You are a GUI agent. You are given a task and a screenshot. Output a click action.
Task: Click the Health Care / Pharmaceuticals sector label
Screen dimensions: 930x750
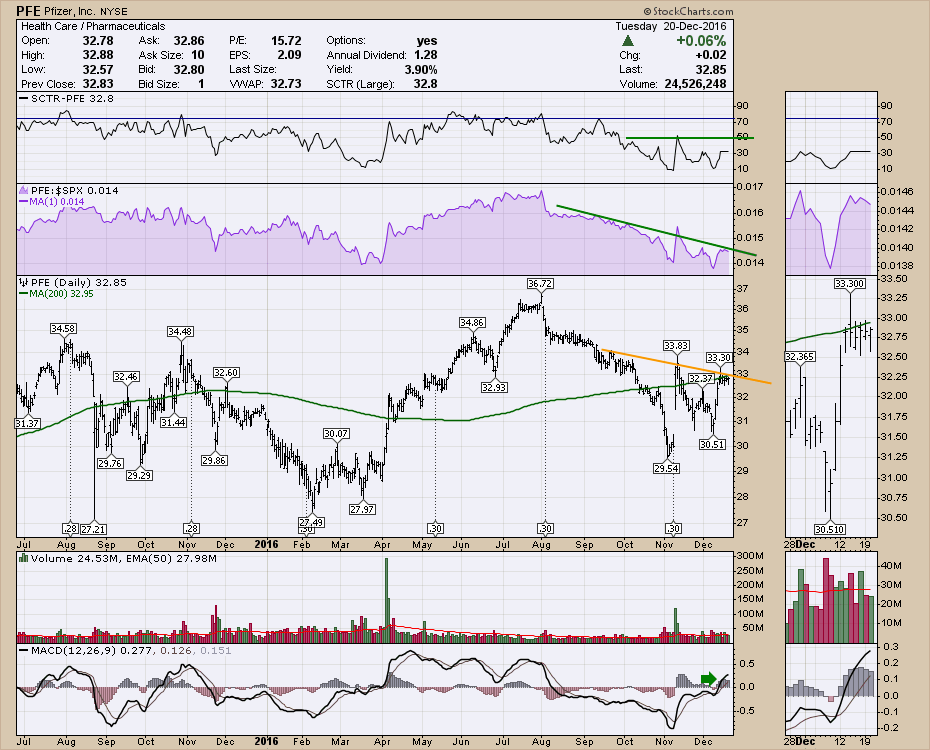(x=93, y=26)
